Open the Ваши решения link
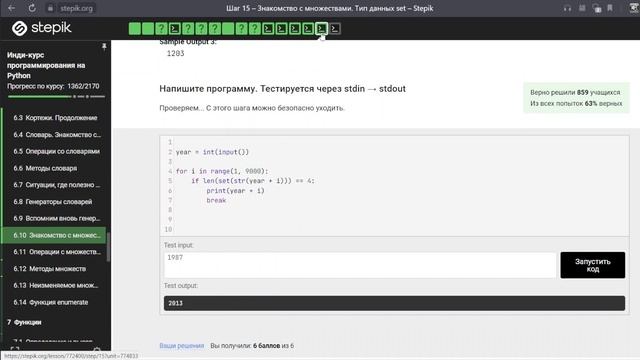This screenshot has width=640, height=360. point(182,345)
